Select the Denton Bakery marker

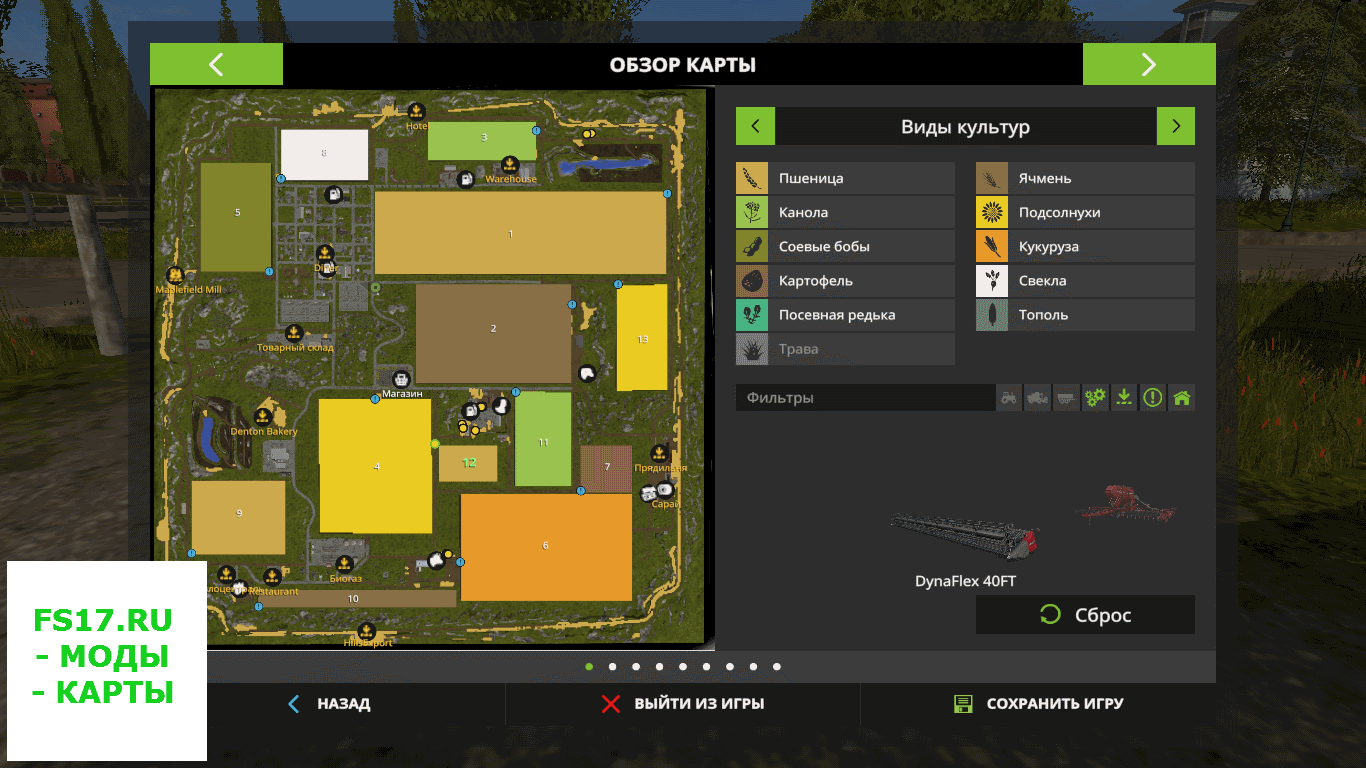click(x=263, y=417)
